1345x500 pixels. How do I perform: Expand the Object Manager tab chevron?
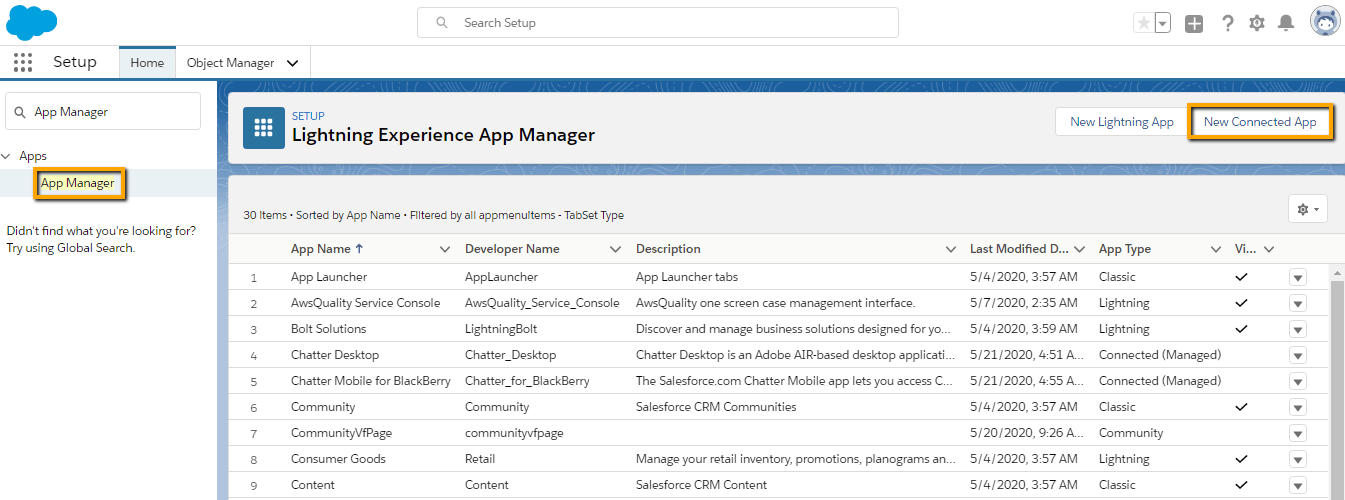pos(292,63)
